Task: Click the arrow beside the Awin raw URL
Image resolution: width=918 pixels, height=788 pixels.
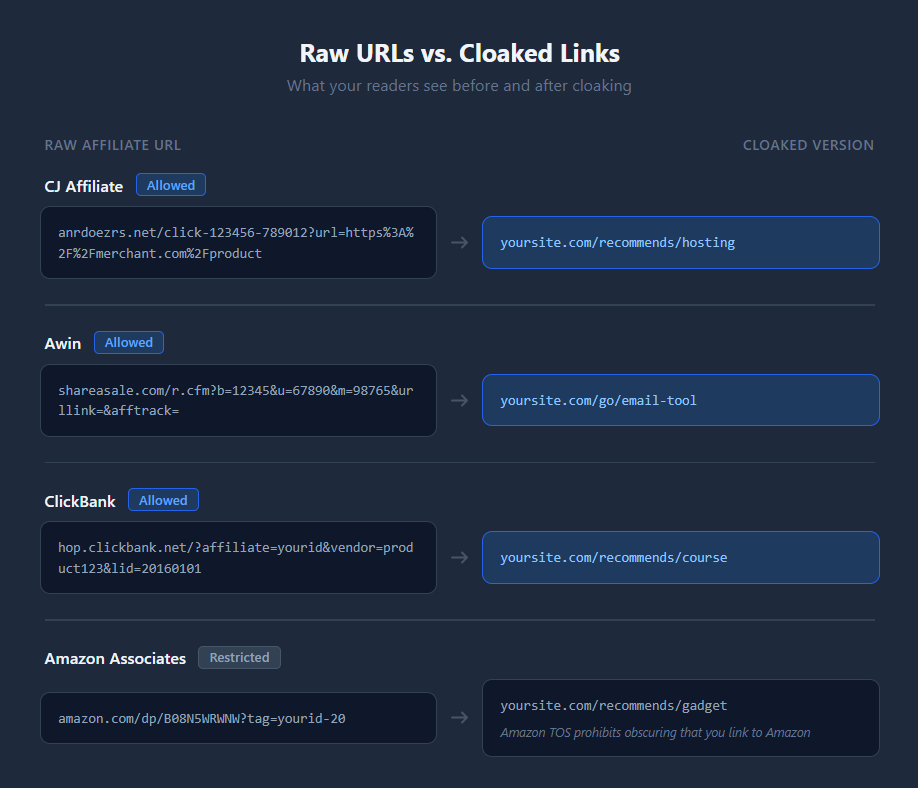Action: [459, 400]
